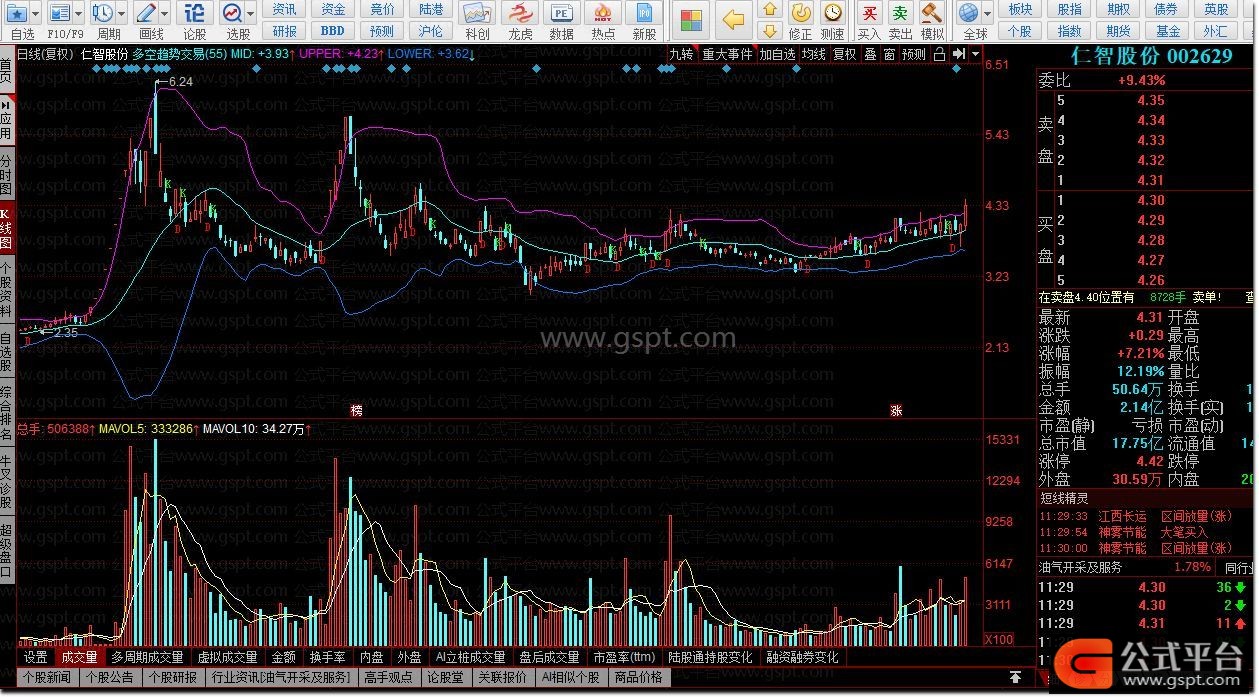Expand the chart toolbar dropdown triangle
This screenshot has width=1259, height=697.
click(x=976, y=55)
